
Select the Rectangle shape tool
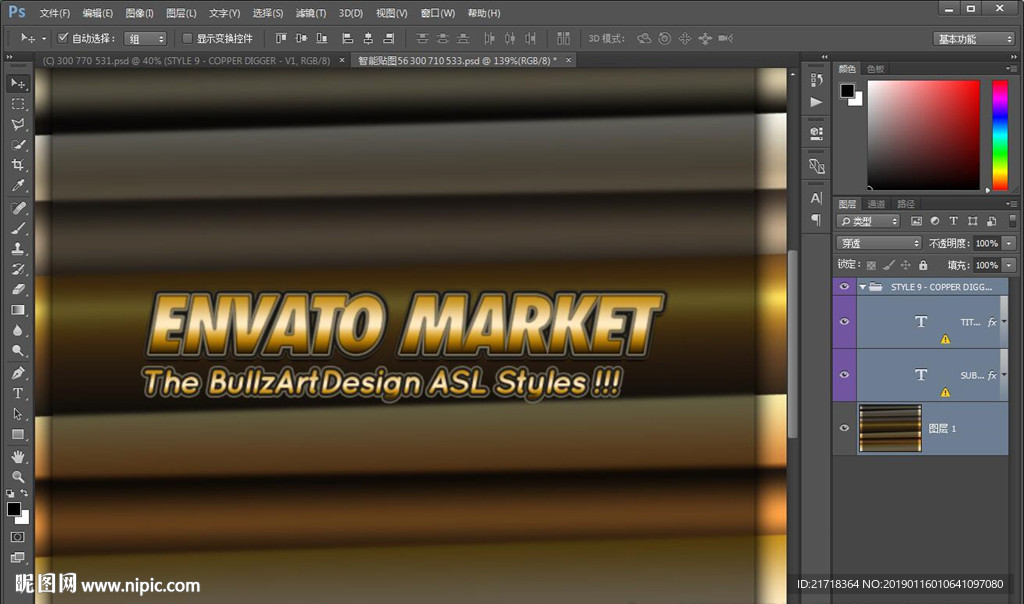[x=18, y=434]
